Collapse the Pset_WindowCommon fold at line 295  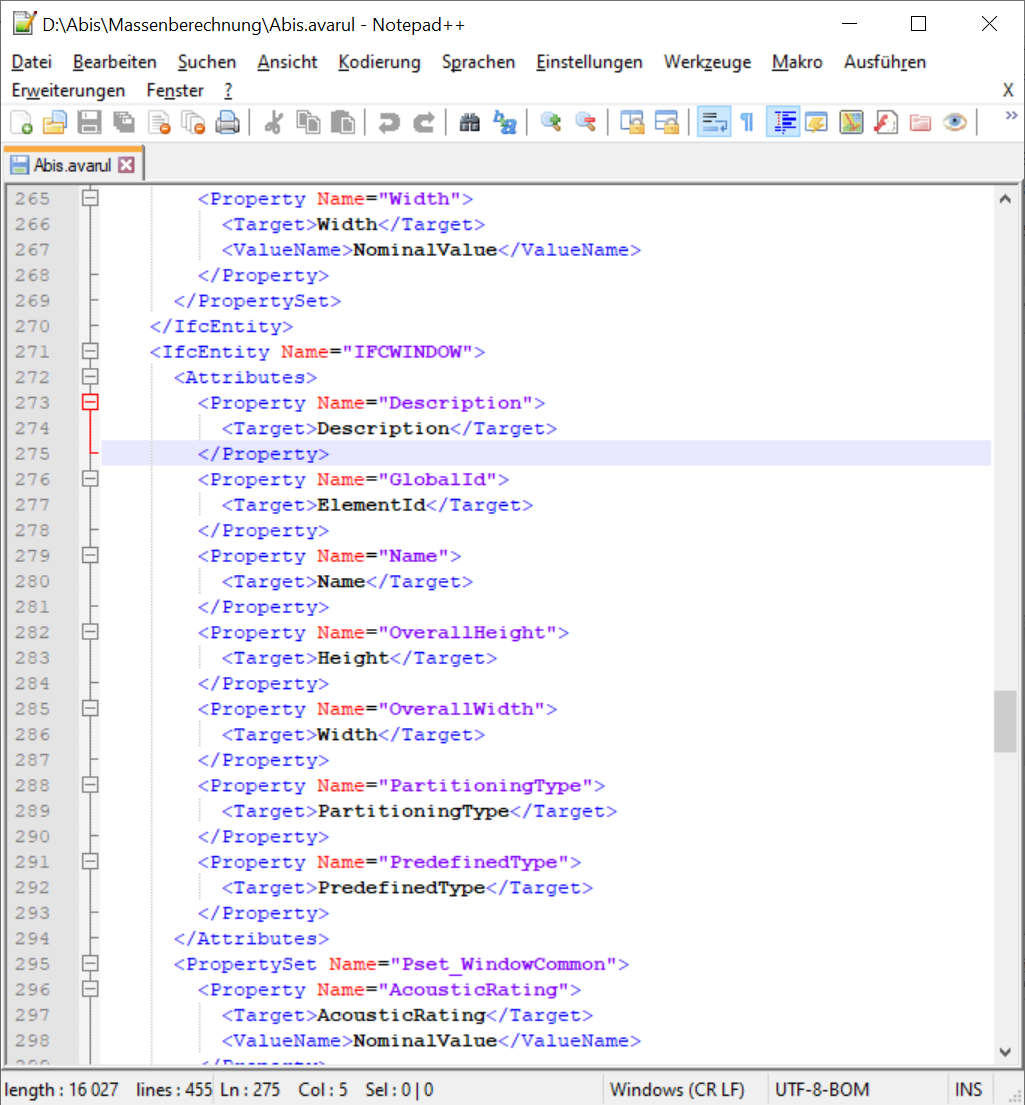90,963
